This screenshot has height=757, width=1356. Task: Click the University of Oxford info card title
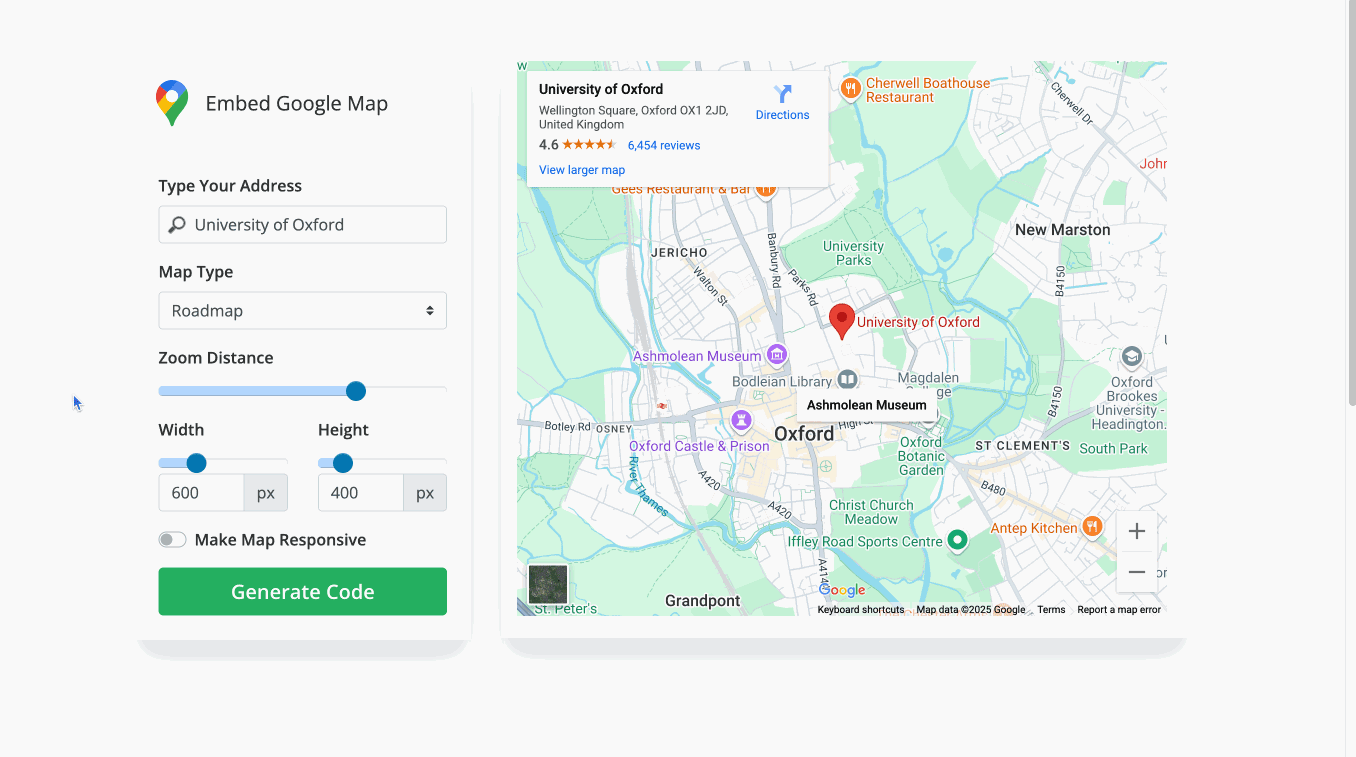coord(601,89)
